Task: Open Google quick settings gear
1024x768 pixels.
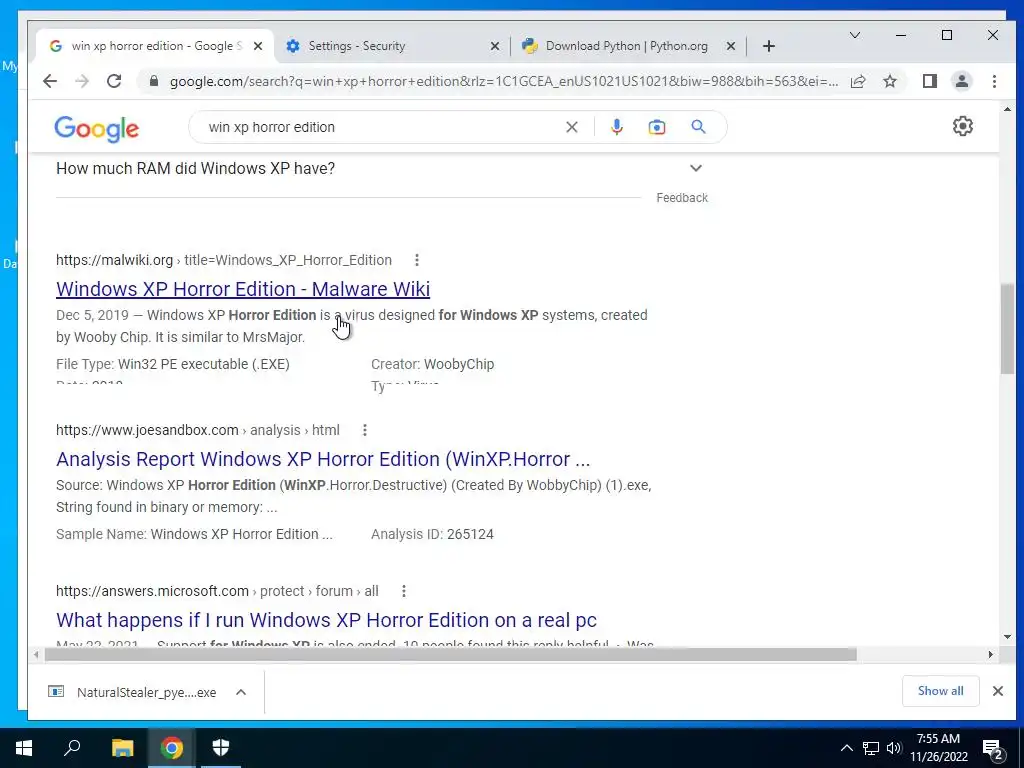Action: (963, 126)
